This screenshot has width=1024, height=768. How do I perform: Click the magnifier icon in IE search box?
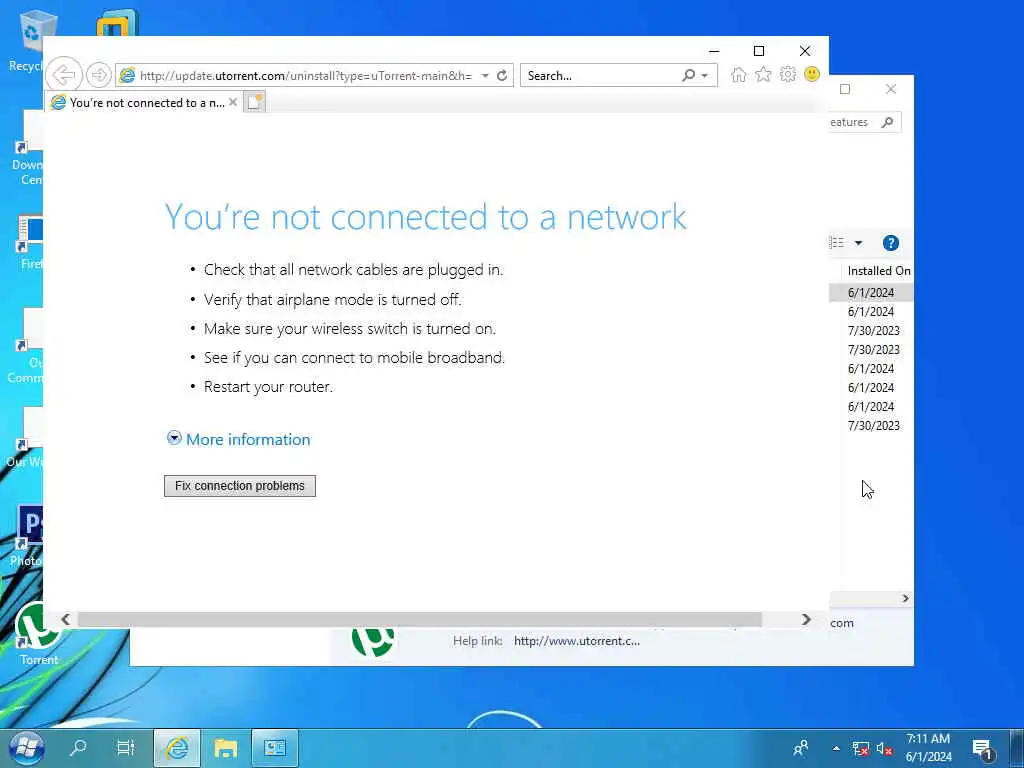(x=688, y=76)
